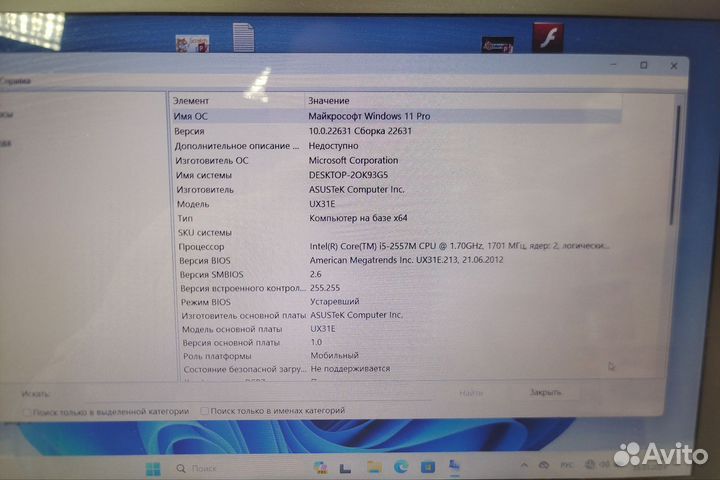Click the taskbar Поиск search box text
Viewport: 720px width, 480px height.
(x=204, y=469)
